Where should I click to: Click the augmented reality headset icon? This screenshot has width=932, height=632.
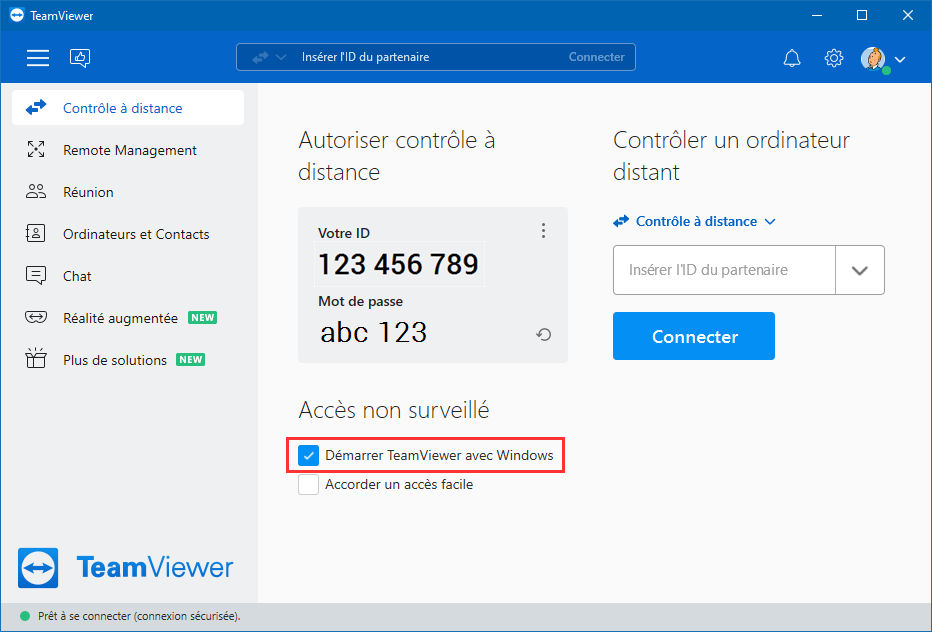pos(36,317)
